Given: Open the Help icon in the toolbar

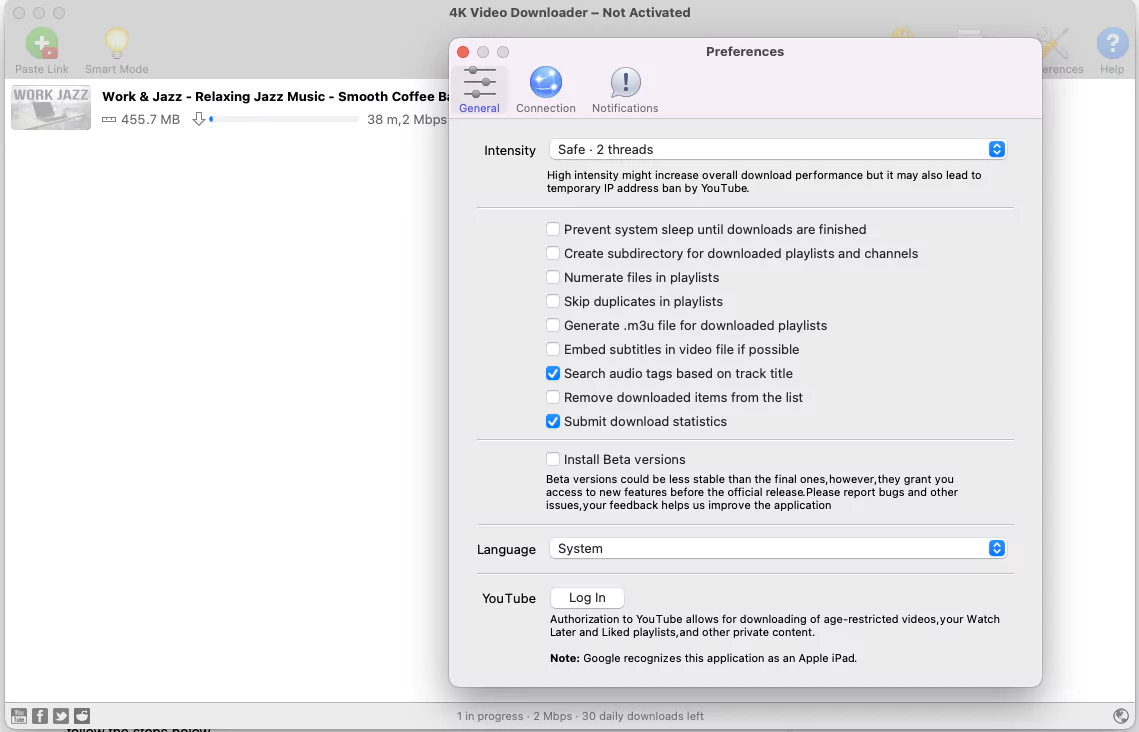Looking at the screenshot, I should tap(1112, 44).
